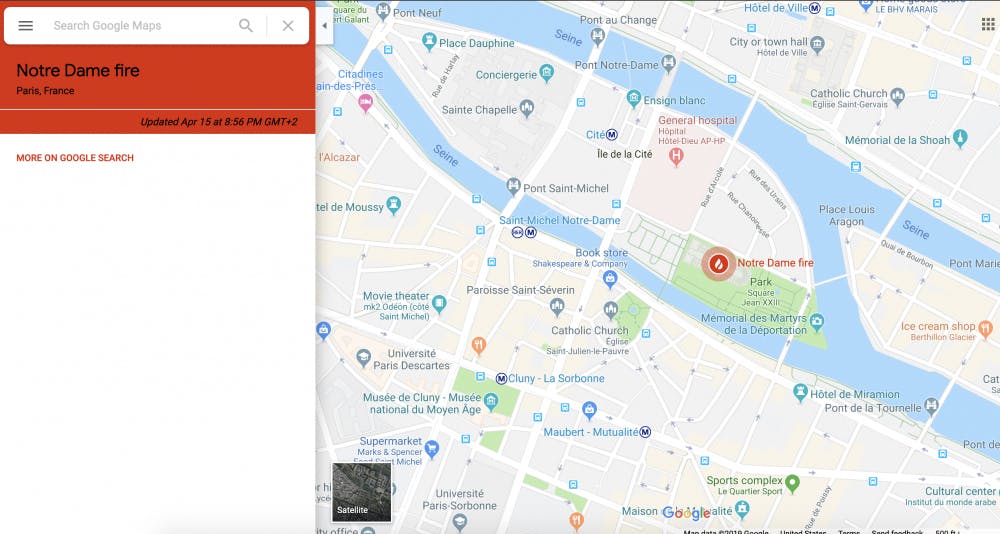Select the Hôtel de Miramion pin
The width and height of the screenshot is (1000, 534).
click(800, 392)
